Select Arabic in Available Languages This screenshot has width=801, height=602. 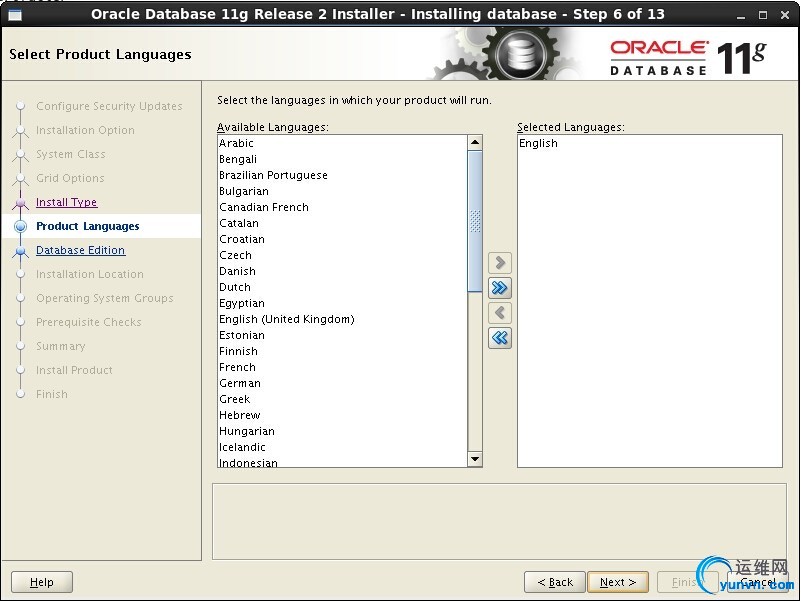click(342, 143)
